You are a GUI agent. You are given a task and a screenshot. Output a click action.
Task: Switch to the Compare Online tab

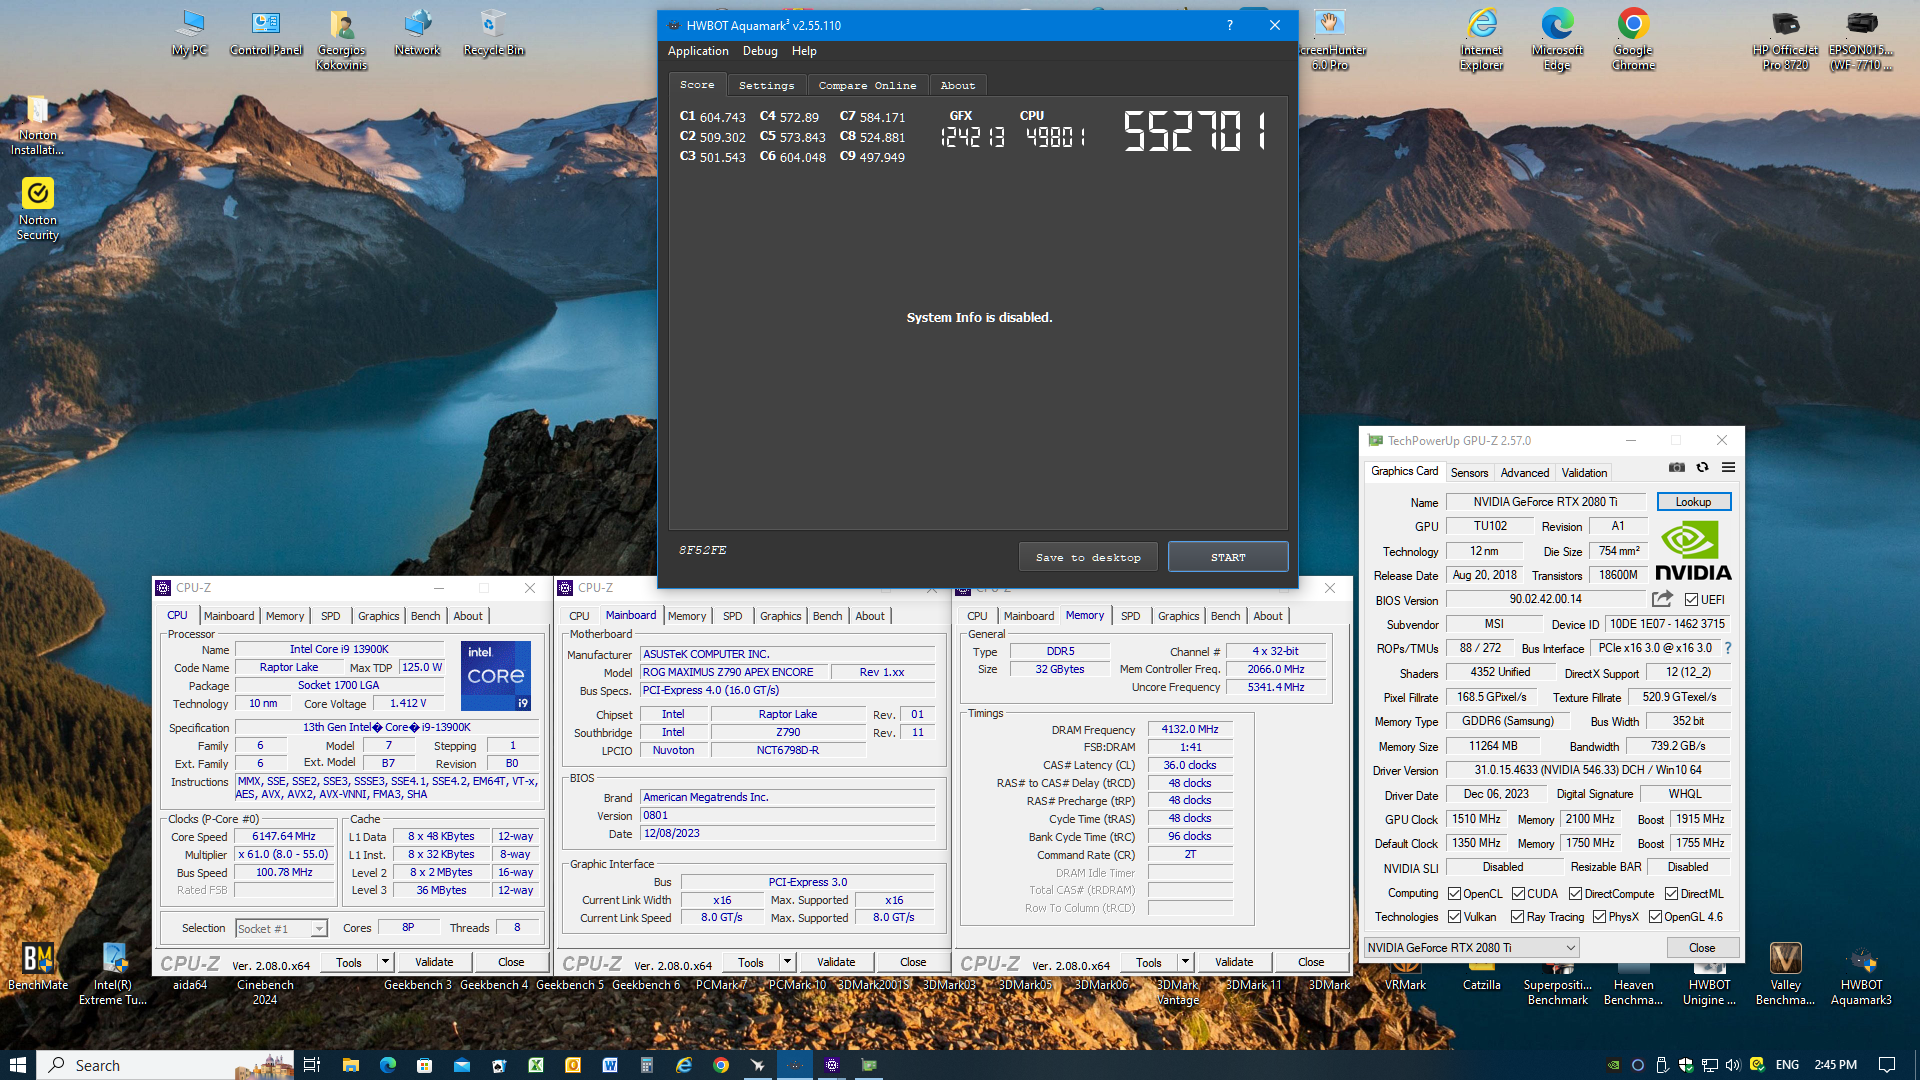867,86
